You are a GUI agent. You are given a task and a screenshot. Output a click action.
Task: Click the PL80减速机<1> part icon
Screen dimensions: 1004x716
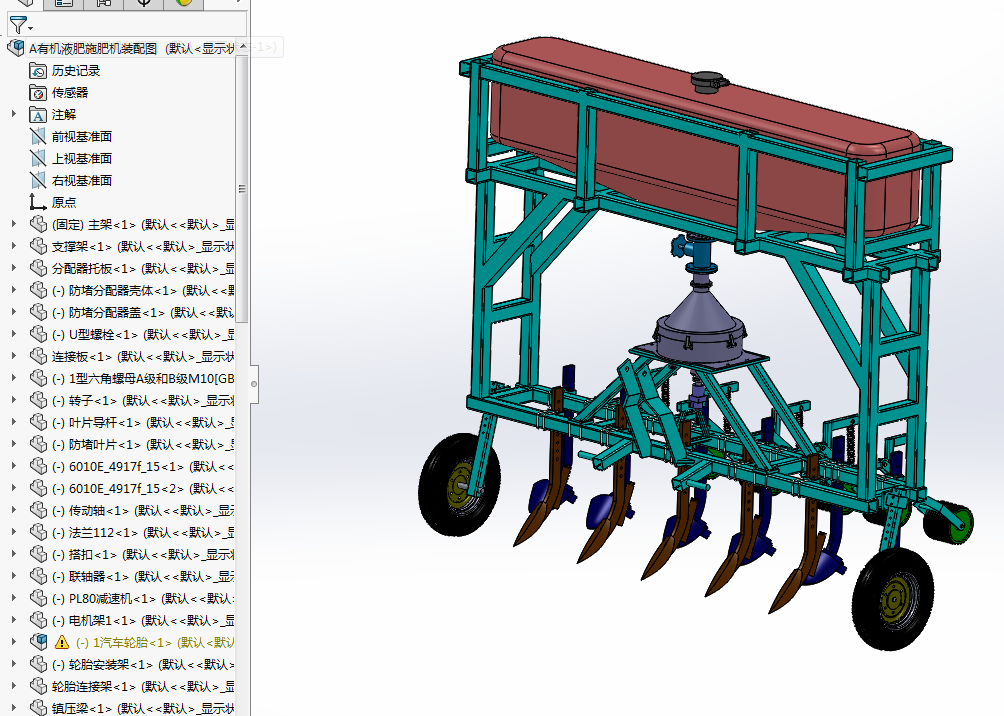[x=38, y=598]
